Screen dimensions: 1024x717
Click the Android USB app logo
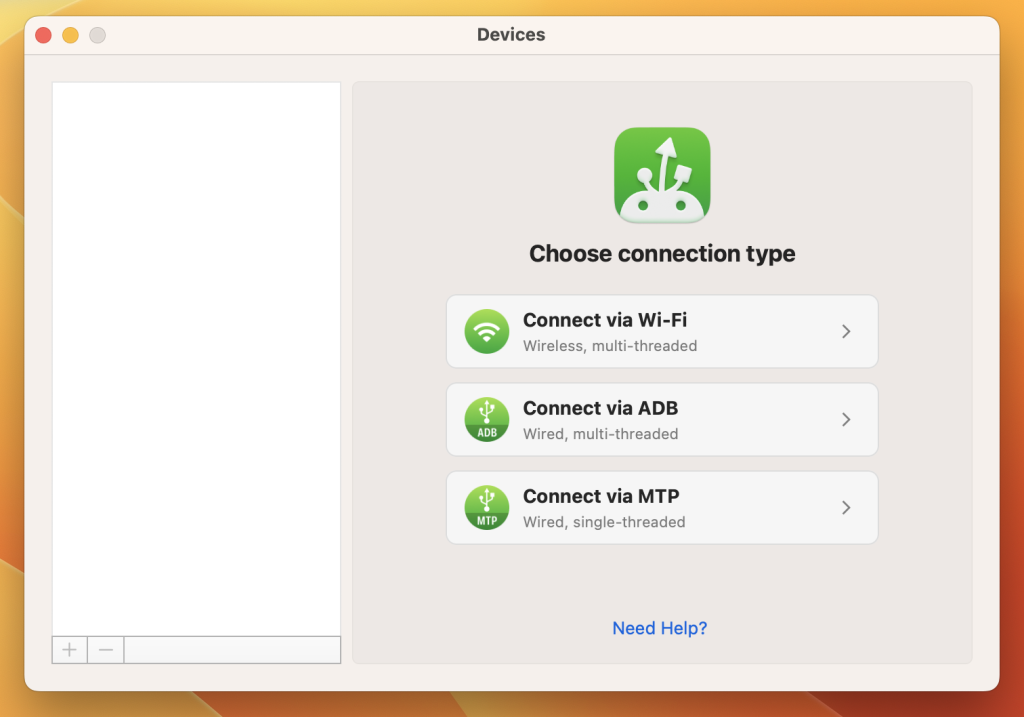(x=662, y=175)
